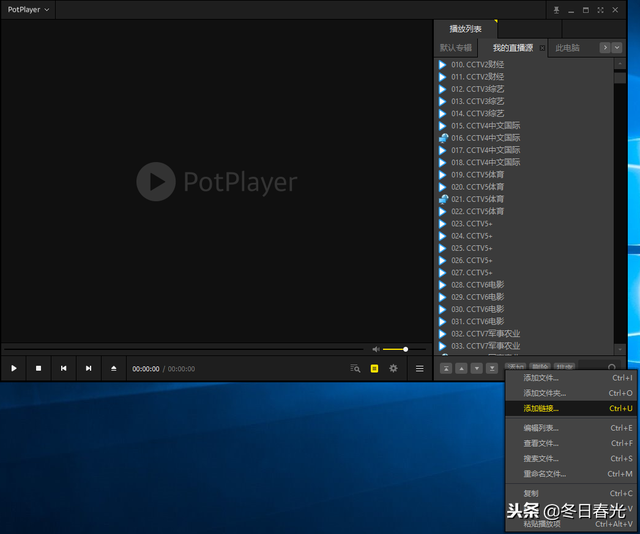The image size is (640, 534).
Task: Switch to the 默认专辑 playlist tab
Action: 456,48
